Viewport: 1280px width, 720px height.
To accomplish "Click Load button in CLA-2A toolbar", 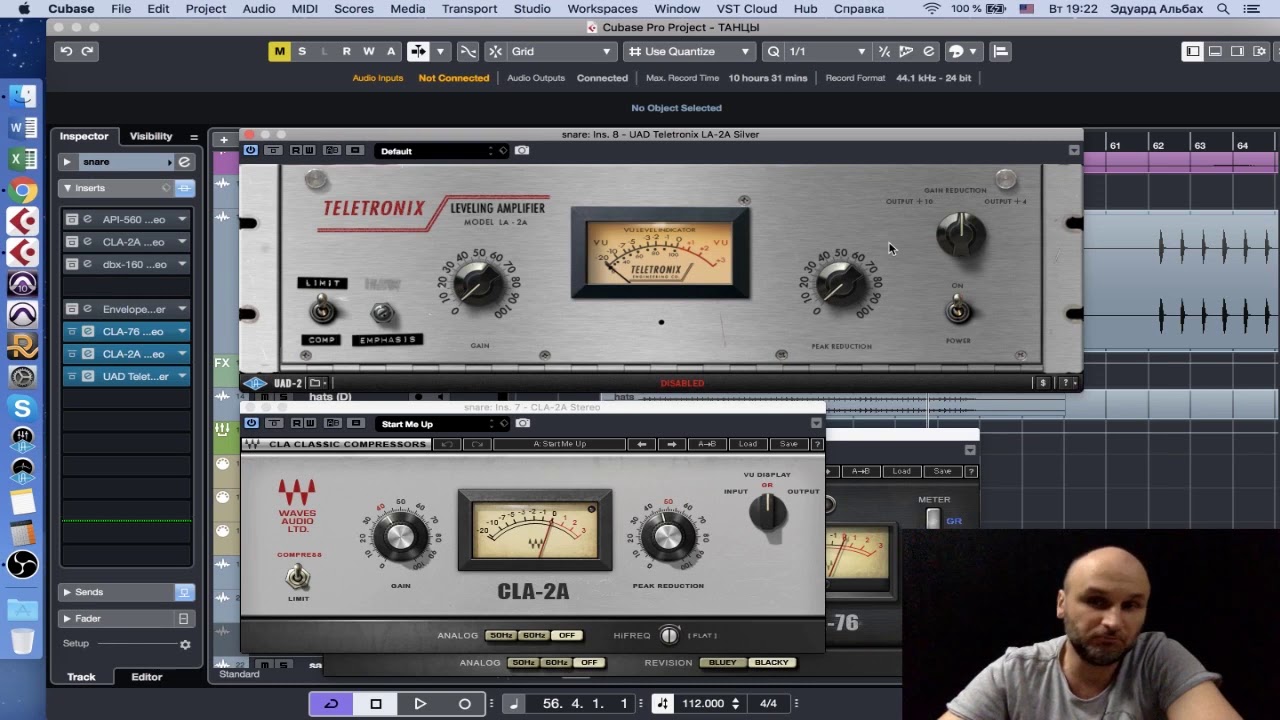I will click(x=747, y=444).
